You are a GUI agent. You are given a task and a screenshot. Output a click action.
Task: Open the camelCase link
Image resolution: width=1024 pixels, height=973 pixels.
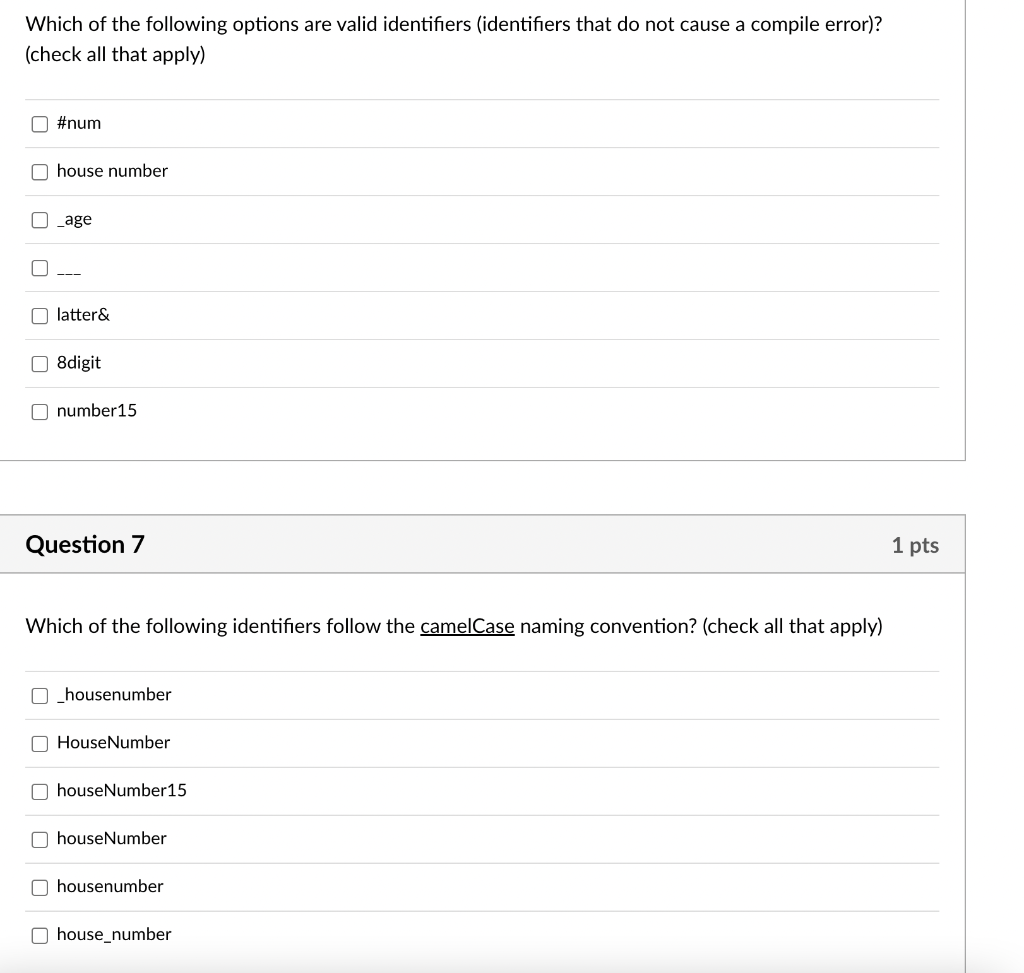[467, 626]
